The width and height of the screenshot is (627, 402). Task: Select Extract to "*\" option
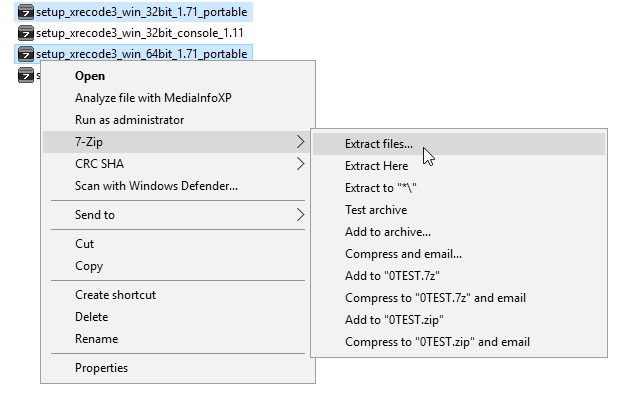point(459,188)
